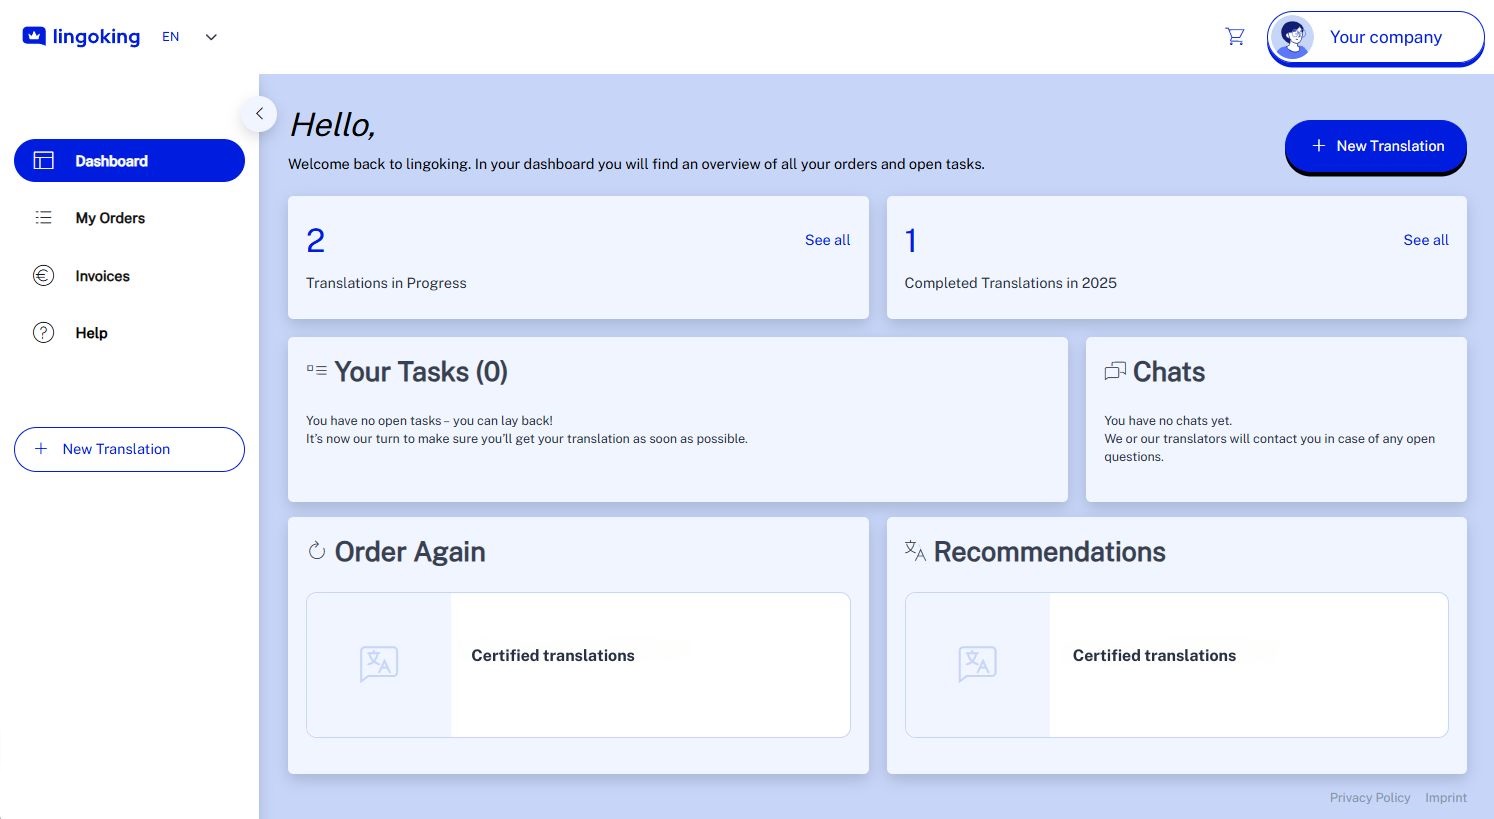Click the Your Tasks checklist icon
This screenshot has height=819, width=1494.
click(317, 370)
